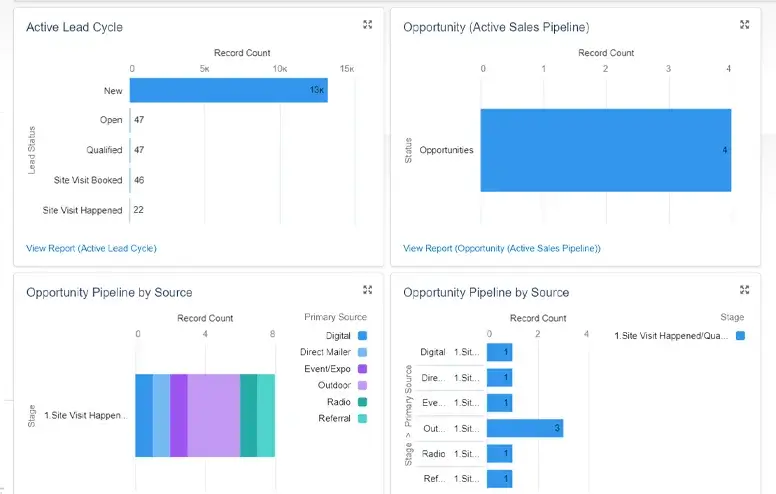Click the 'Digital' legend label
The height and width of the screenshot is (494, 776).
(x=338, y=336)
